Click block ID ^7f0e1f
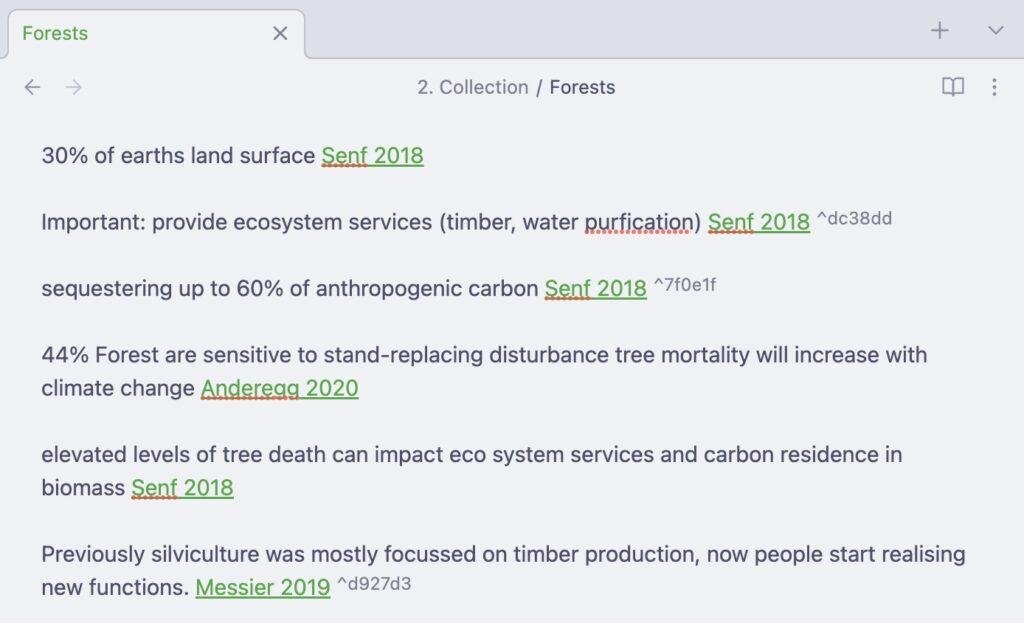 684,285
